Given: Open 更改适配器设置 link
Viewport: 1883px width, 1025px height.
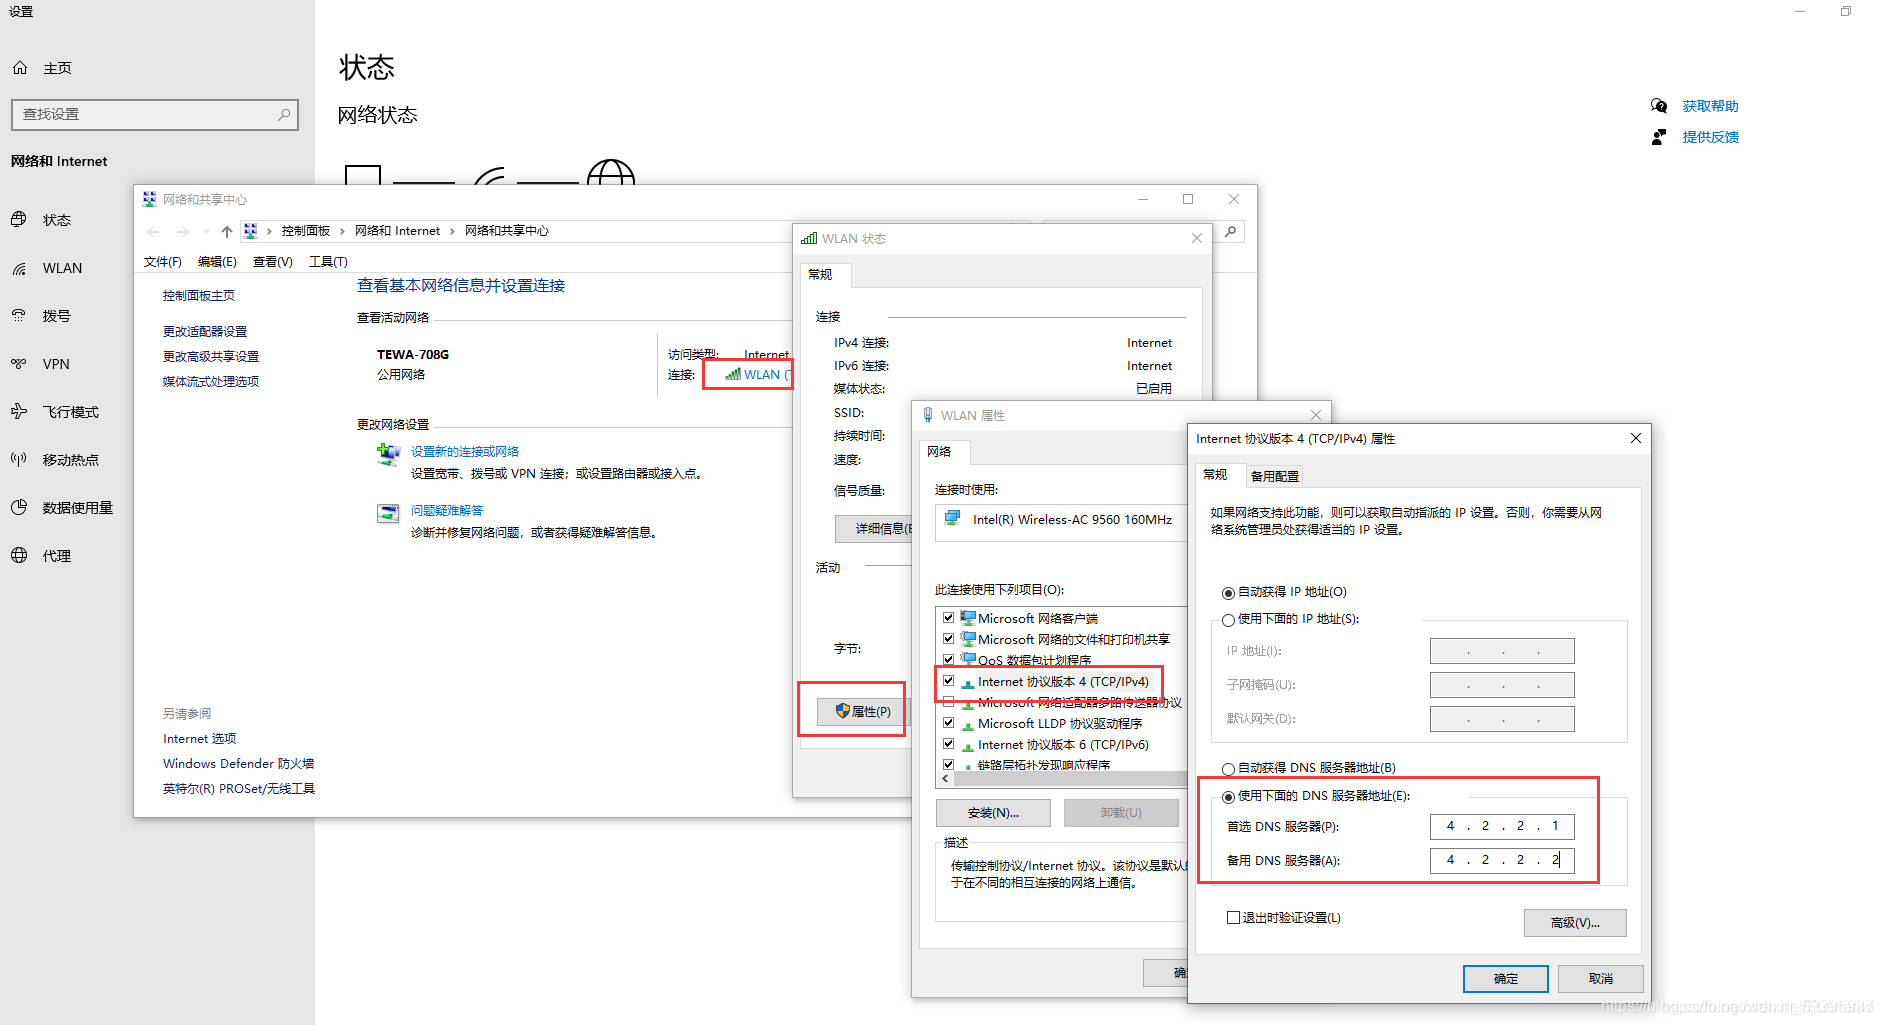Looking at the screenshot, I should pyautogui.click(x=205, y=331).
